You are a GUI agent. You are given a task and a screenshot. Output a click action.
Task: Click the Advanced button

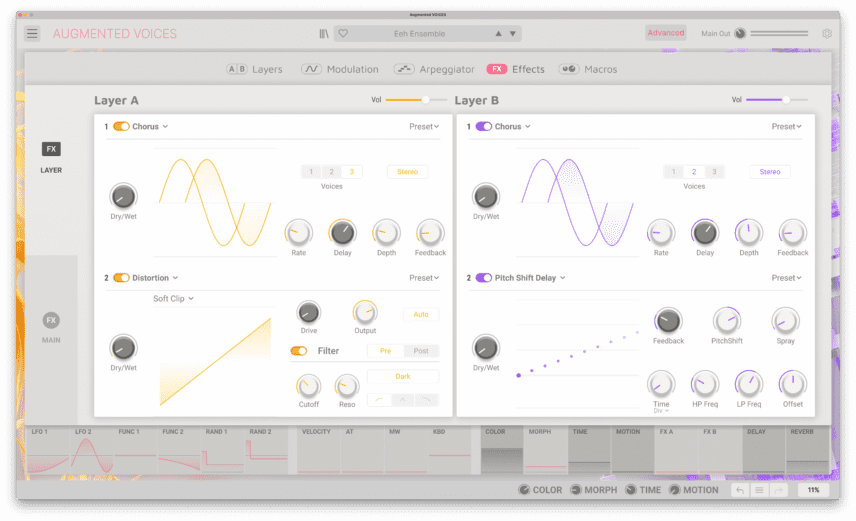click(x=665, y=33)
